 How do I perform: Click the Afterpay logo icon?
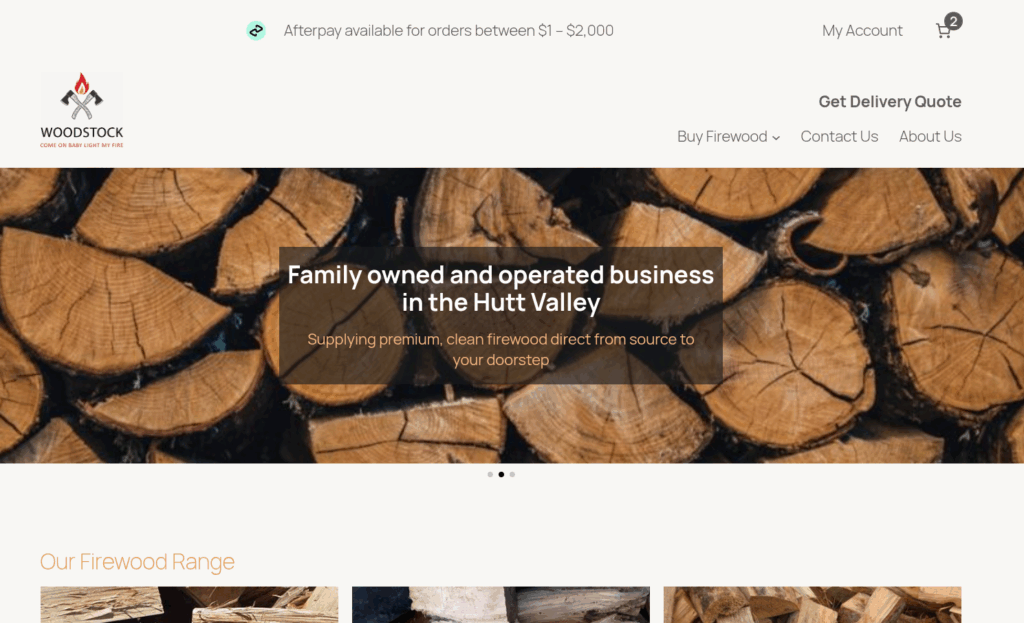(x=256, y=31)
